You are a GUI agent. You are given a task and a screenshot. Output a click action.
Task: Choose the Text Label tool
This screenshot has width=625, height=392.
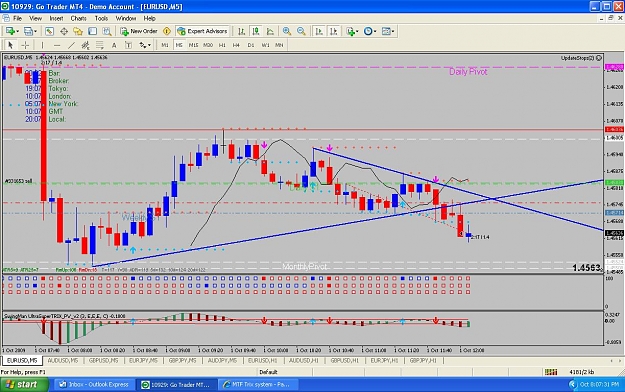(x=128, y=45)
